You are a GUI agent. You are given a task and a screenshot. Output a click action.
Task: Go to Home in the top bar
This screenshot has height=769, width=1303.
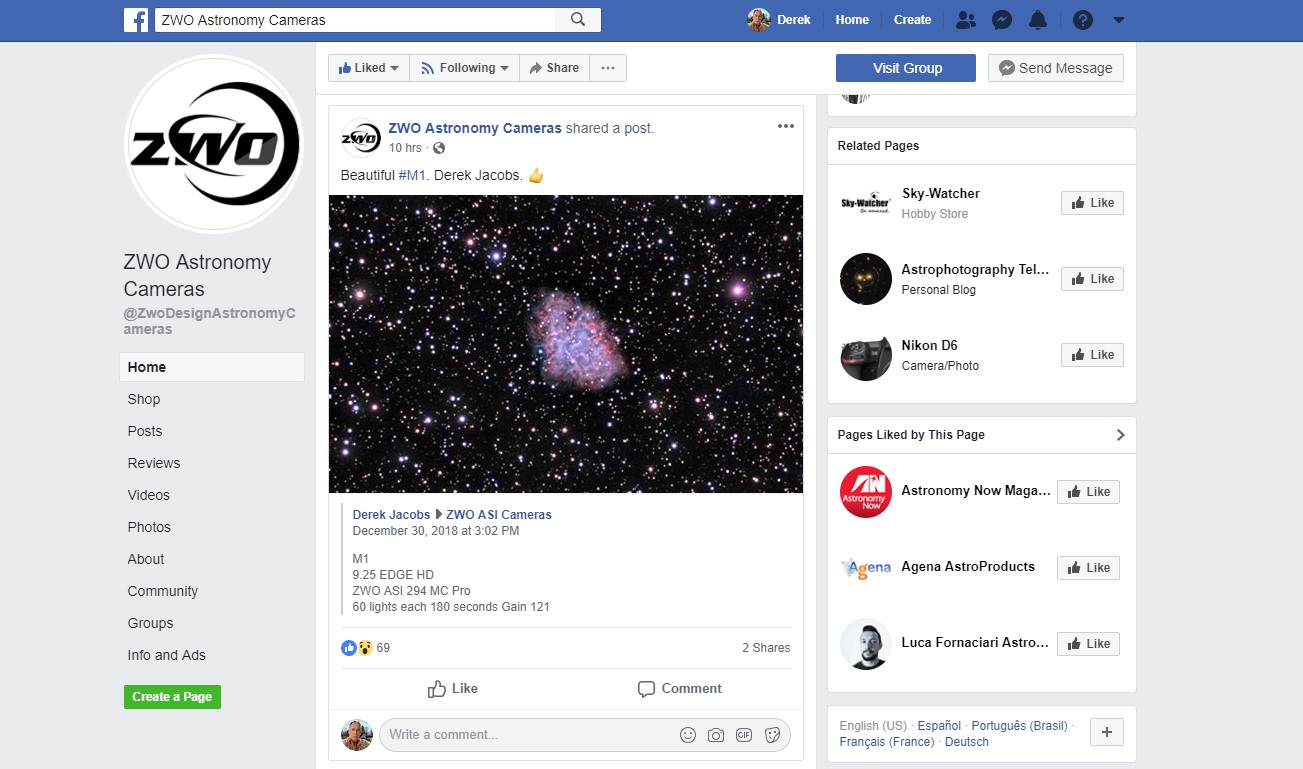point(852,20)
